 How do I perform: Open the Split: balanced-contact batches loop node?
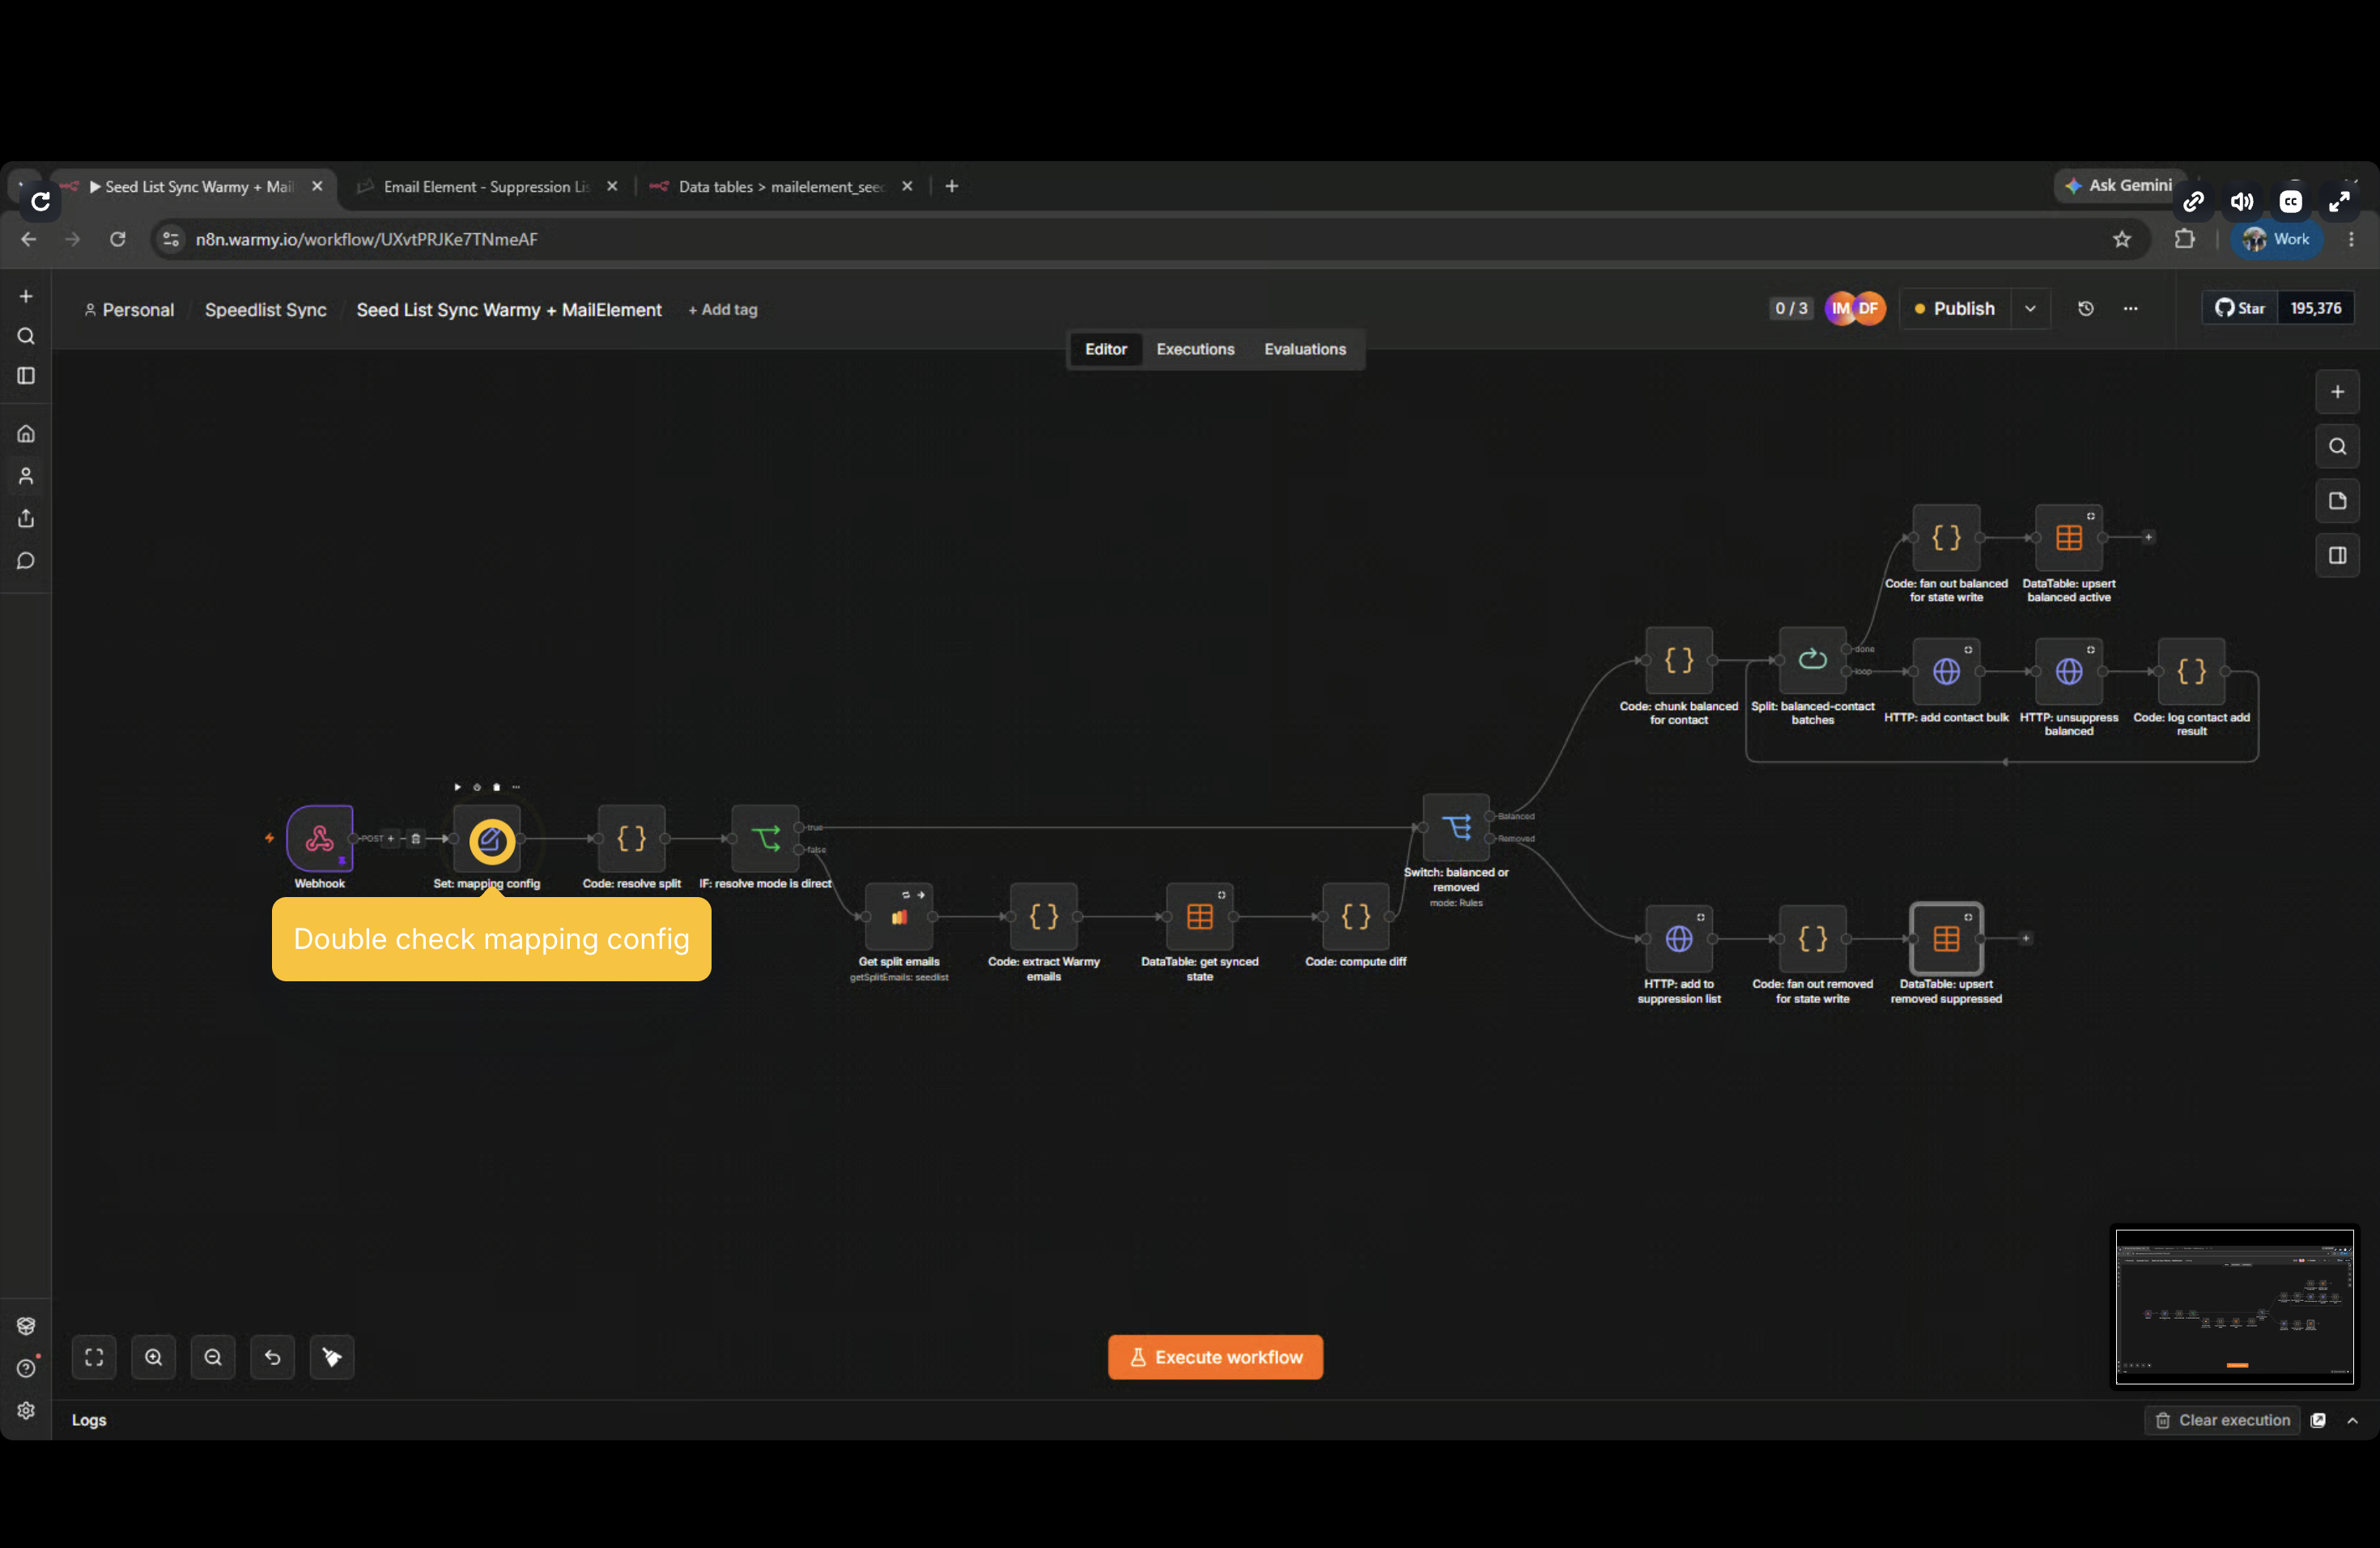pos(1812,660)
